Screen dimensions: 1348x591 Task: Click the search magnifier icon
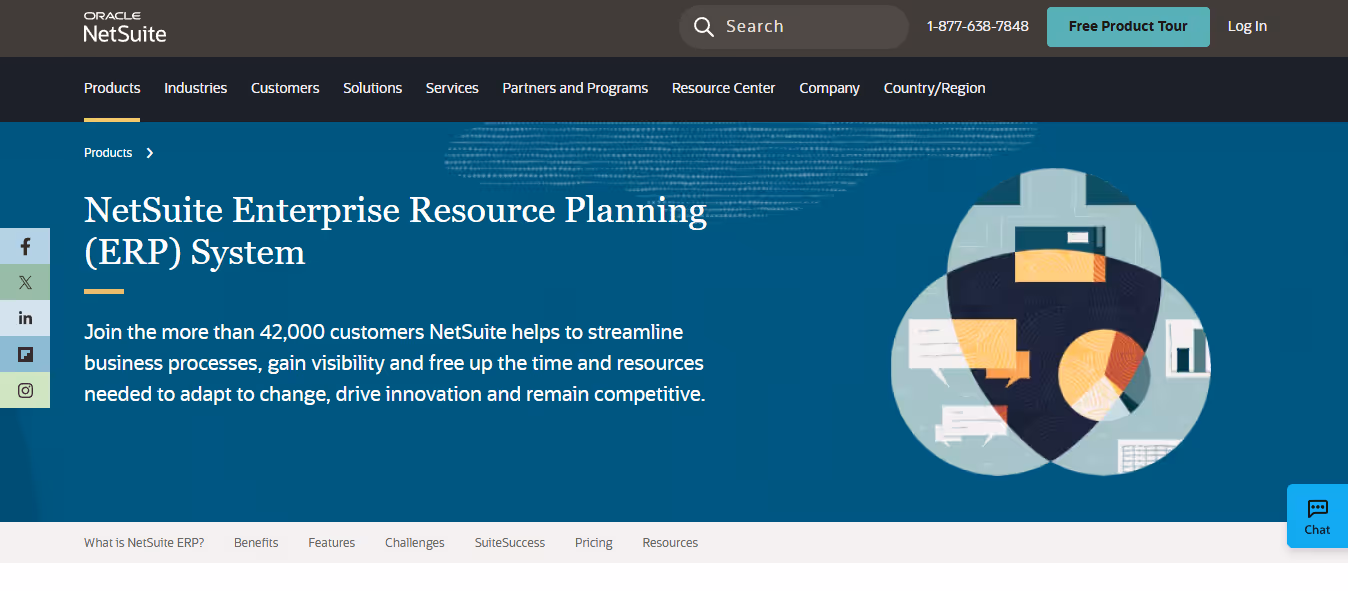[x=704, y=27]
